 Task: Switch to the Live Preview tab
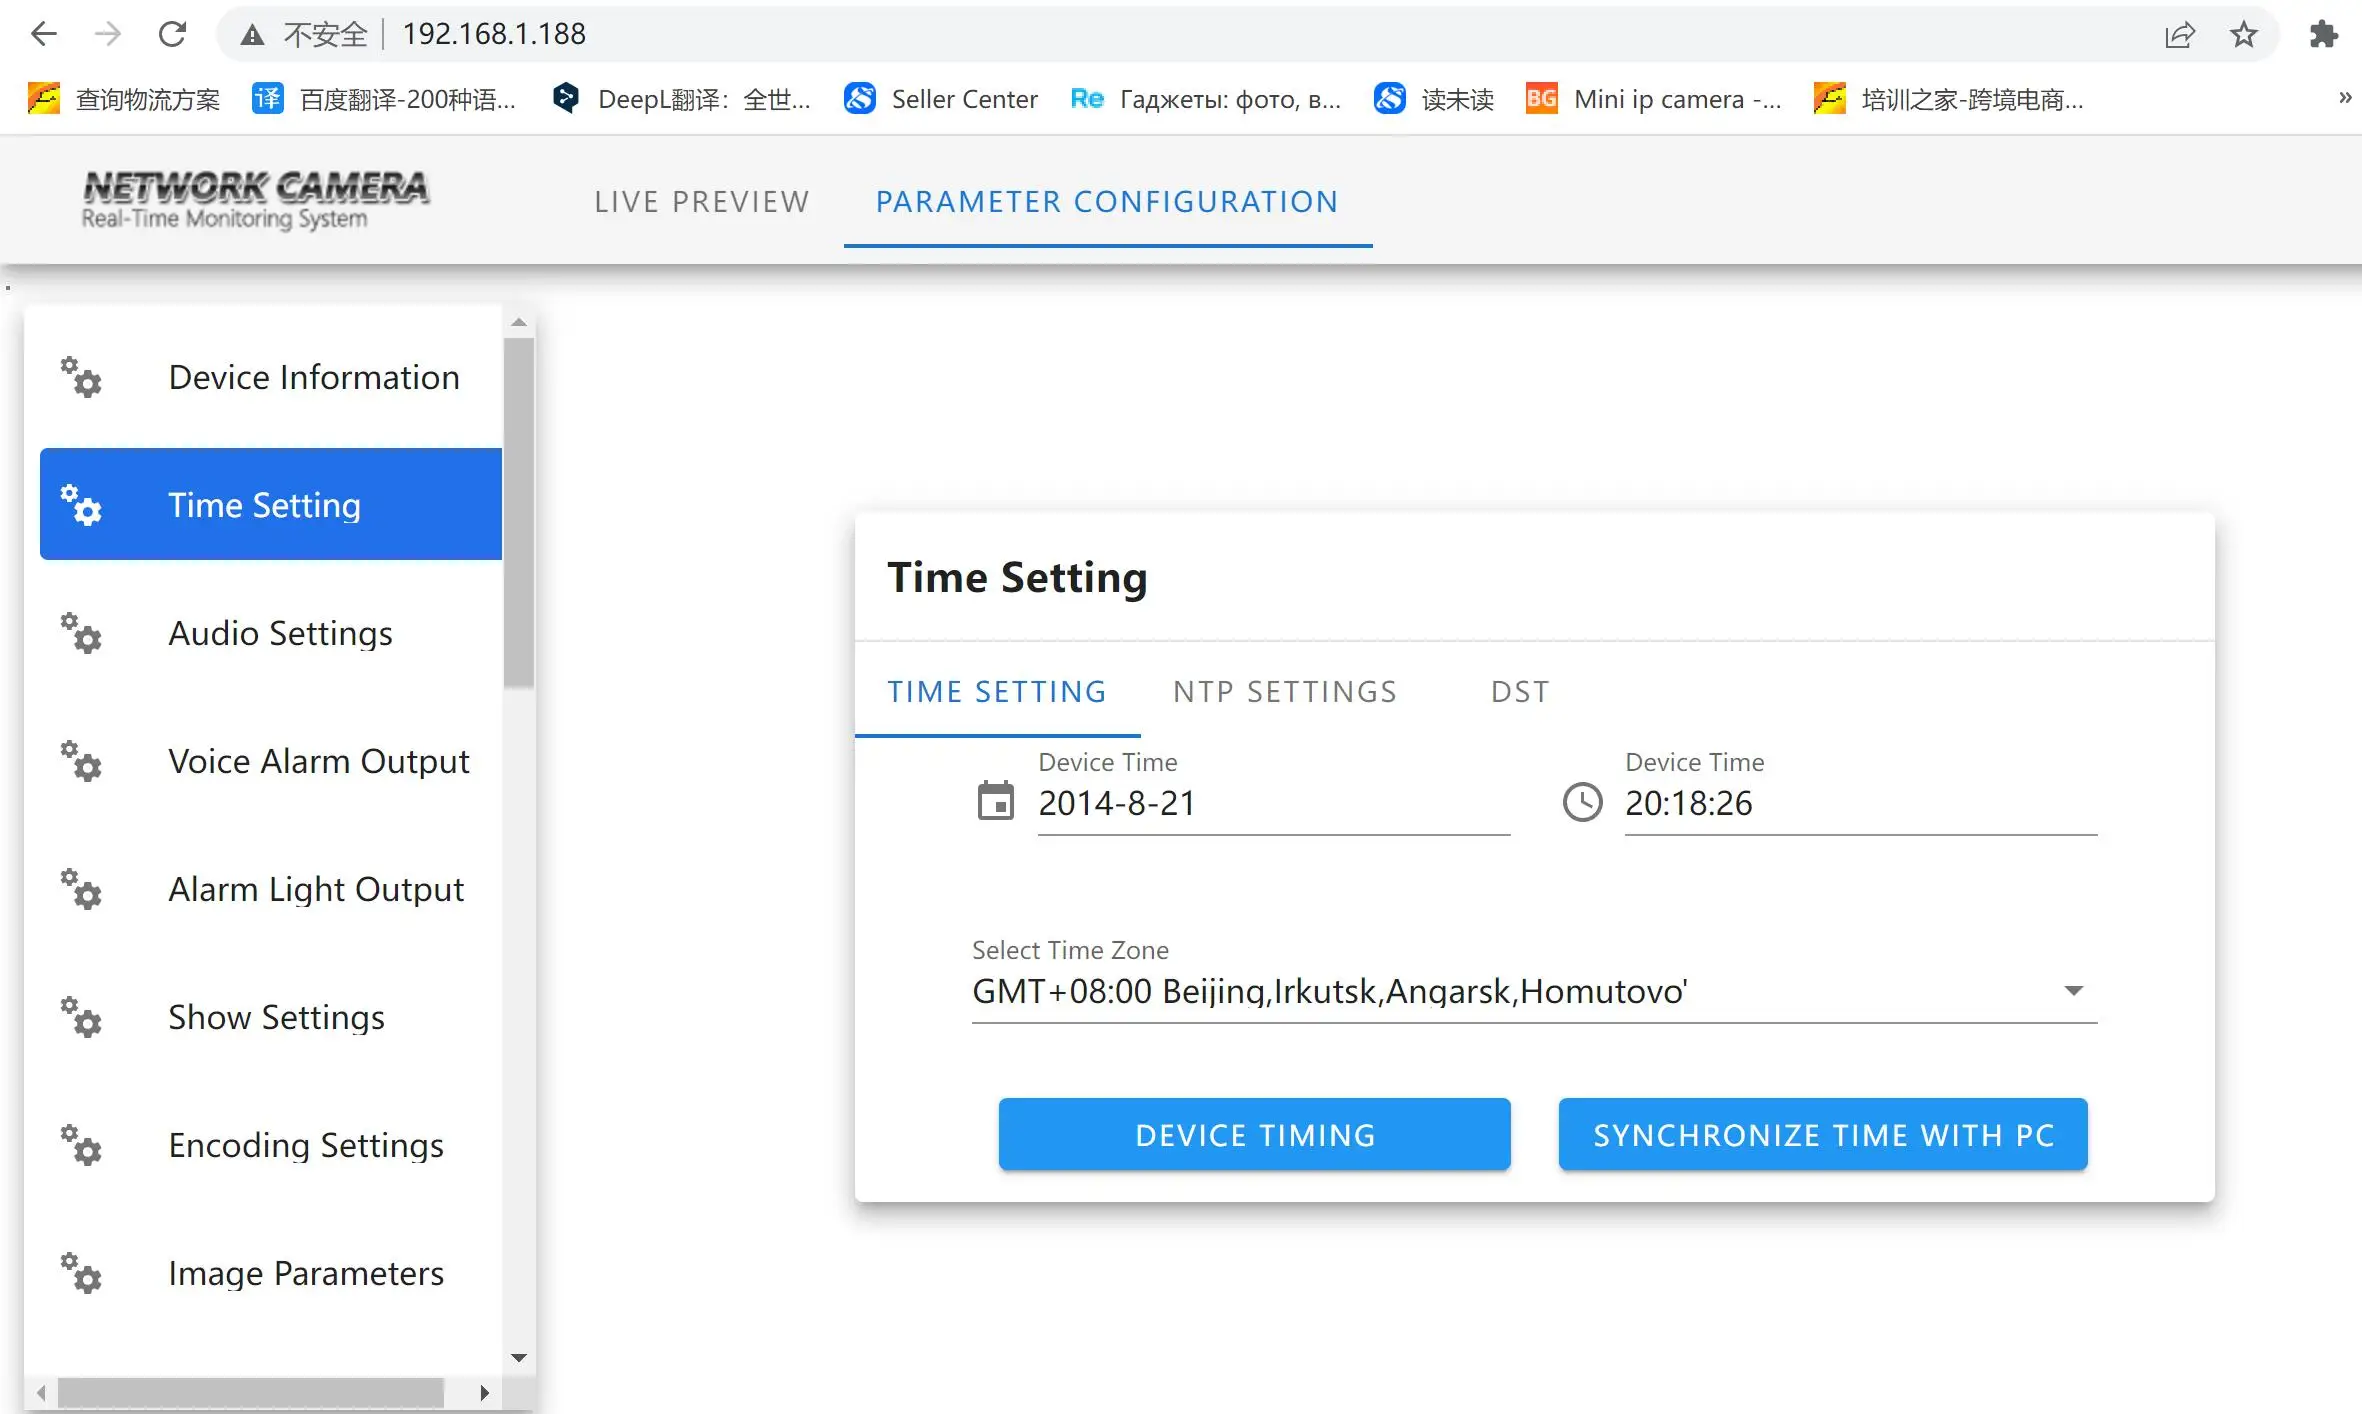pos(701,201)
